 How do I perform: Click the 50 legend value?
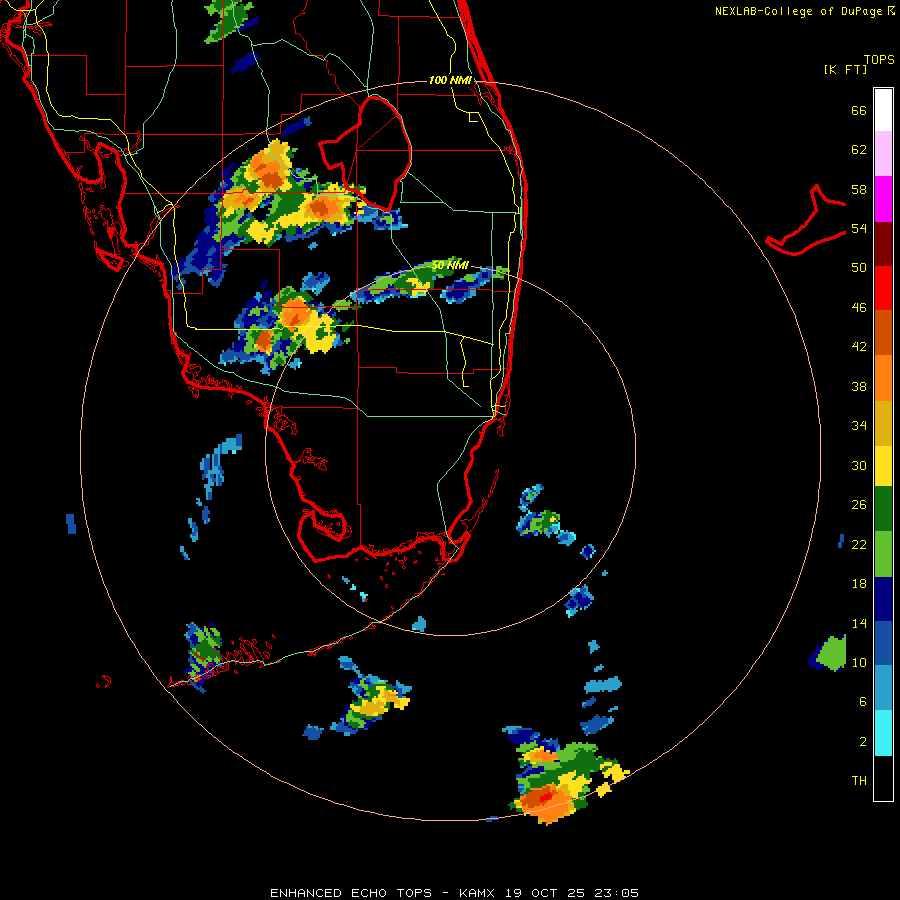[859, 267]
